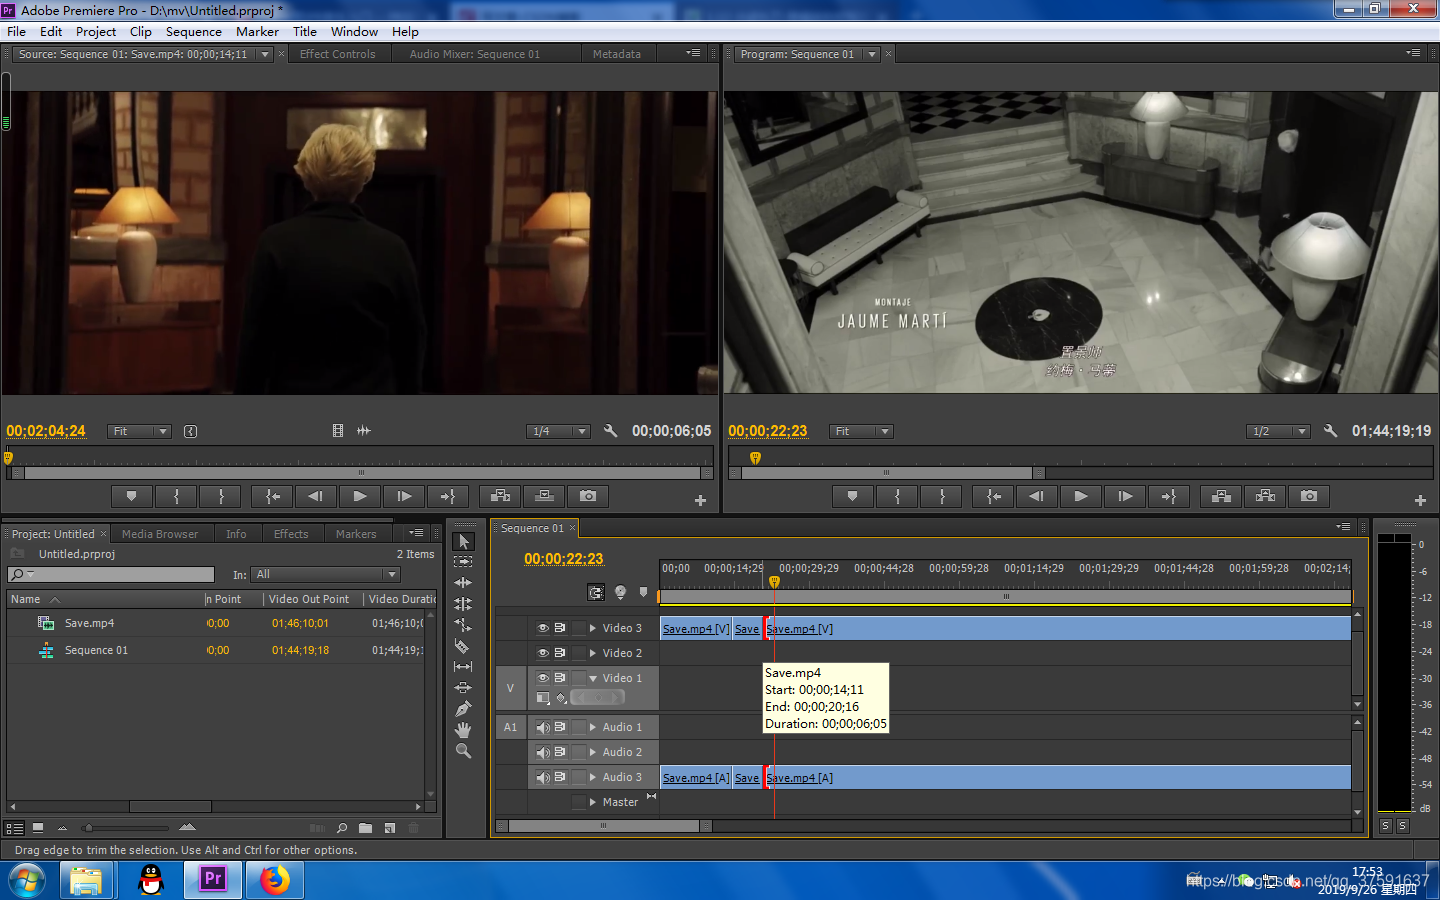Click Extract button in Program monitor
This screenshot has height=900, width=1440.
pyautogui.click(x=1265, y=496)
